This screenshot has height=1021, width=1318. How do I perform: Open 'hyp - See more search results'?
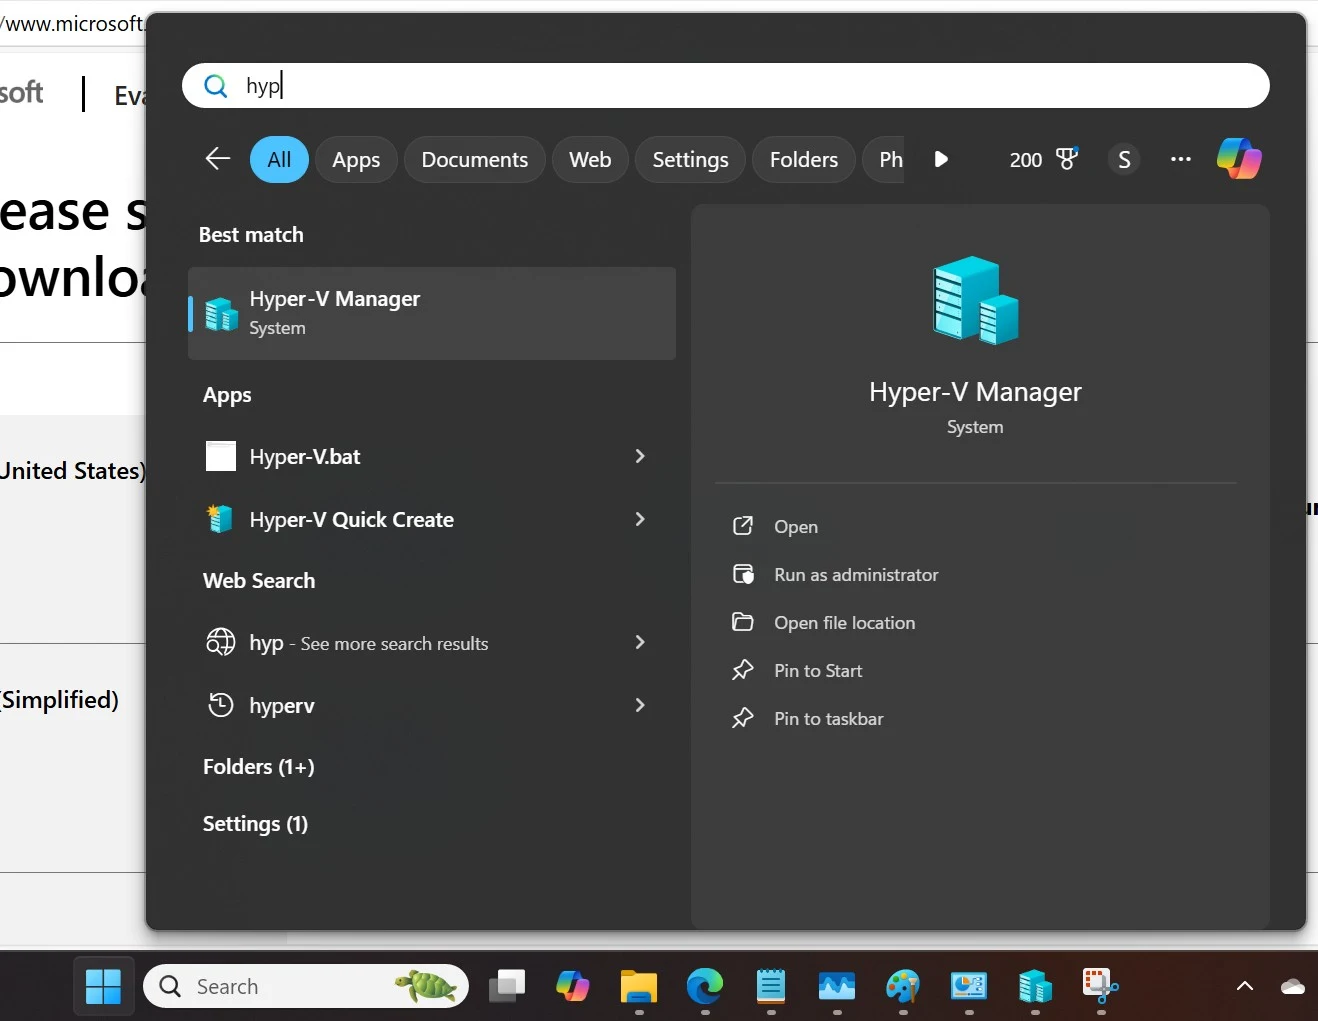tap(432, 643)
